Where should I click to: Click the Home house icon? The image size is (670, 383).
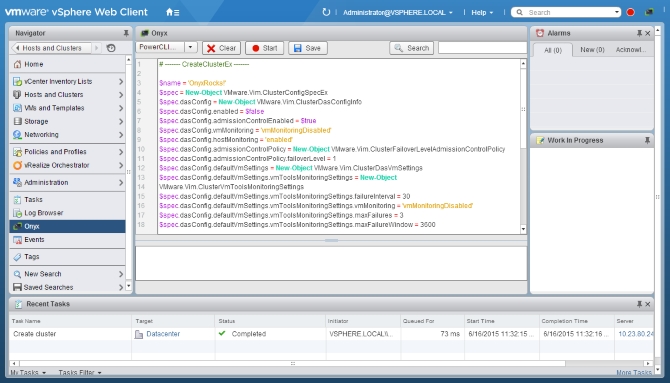tap(17, 65)
